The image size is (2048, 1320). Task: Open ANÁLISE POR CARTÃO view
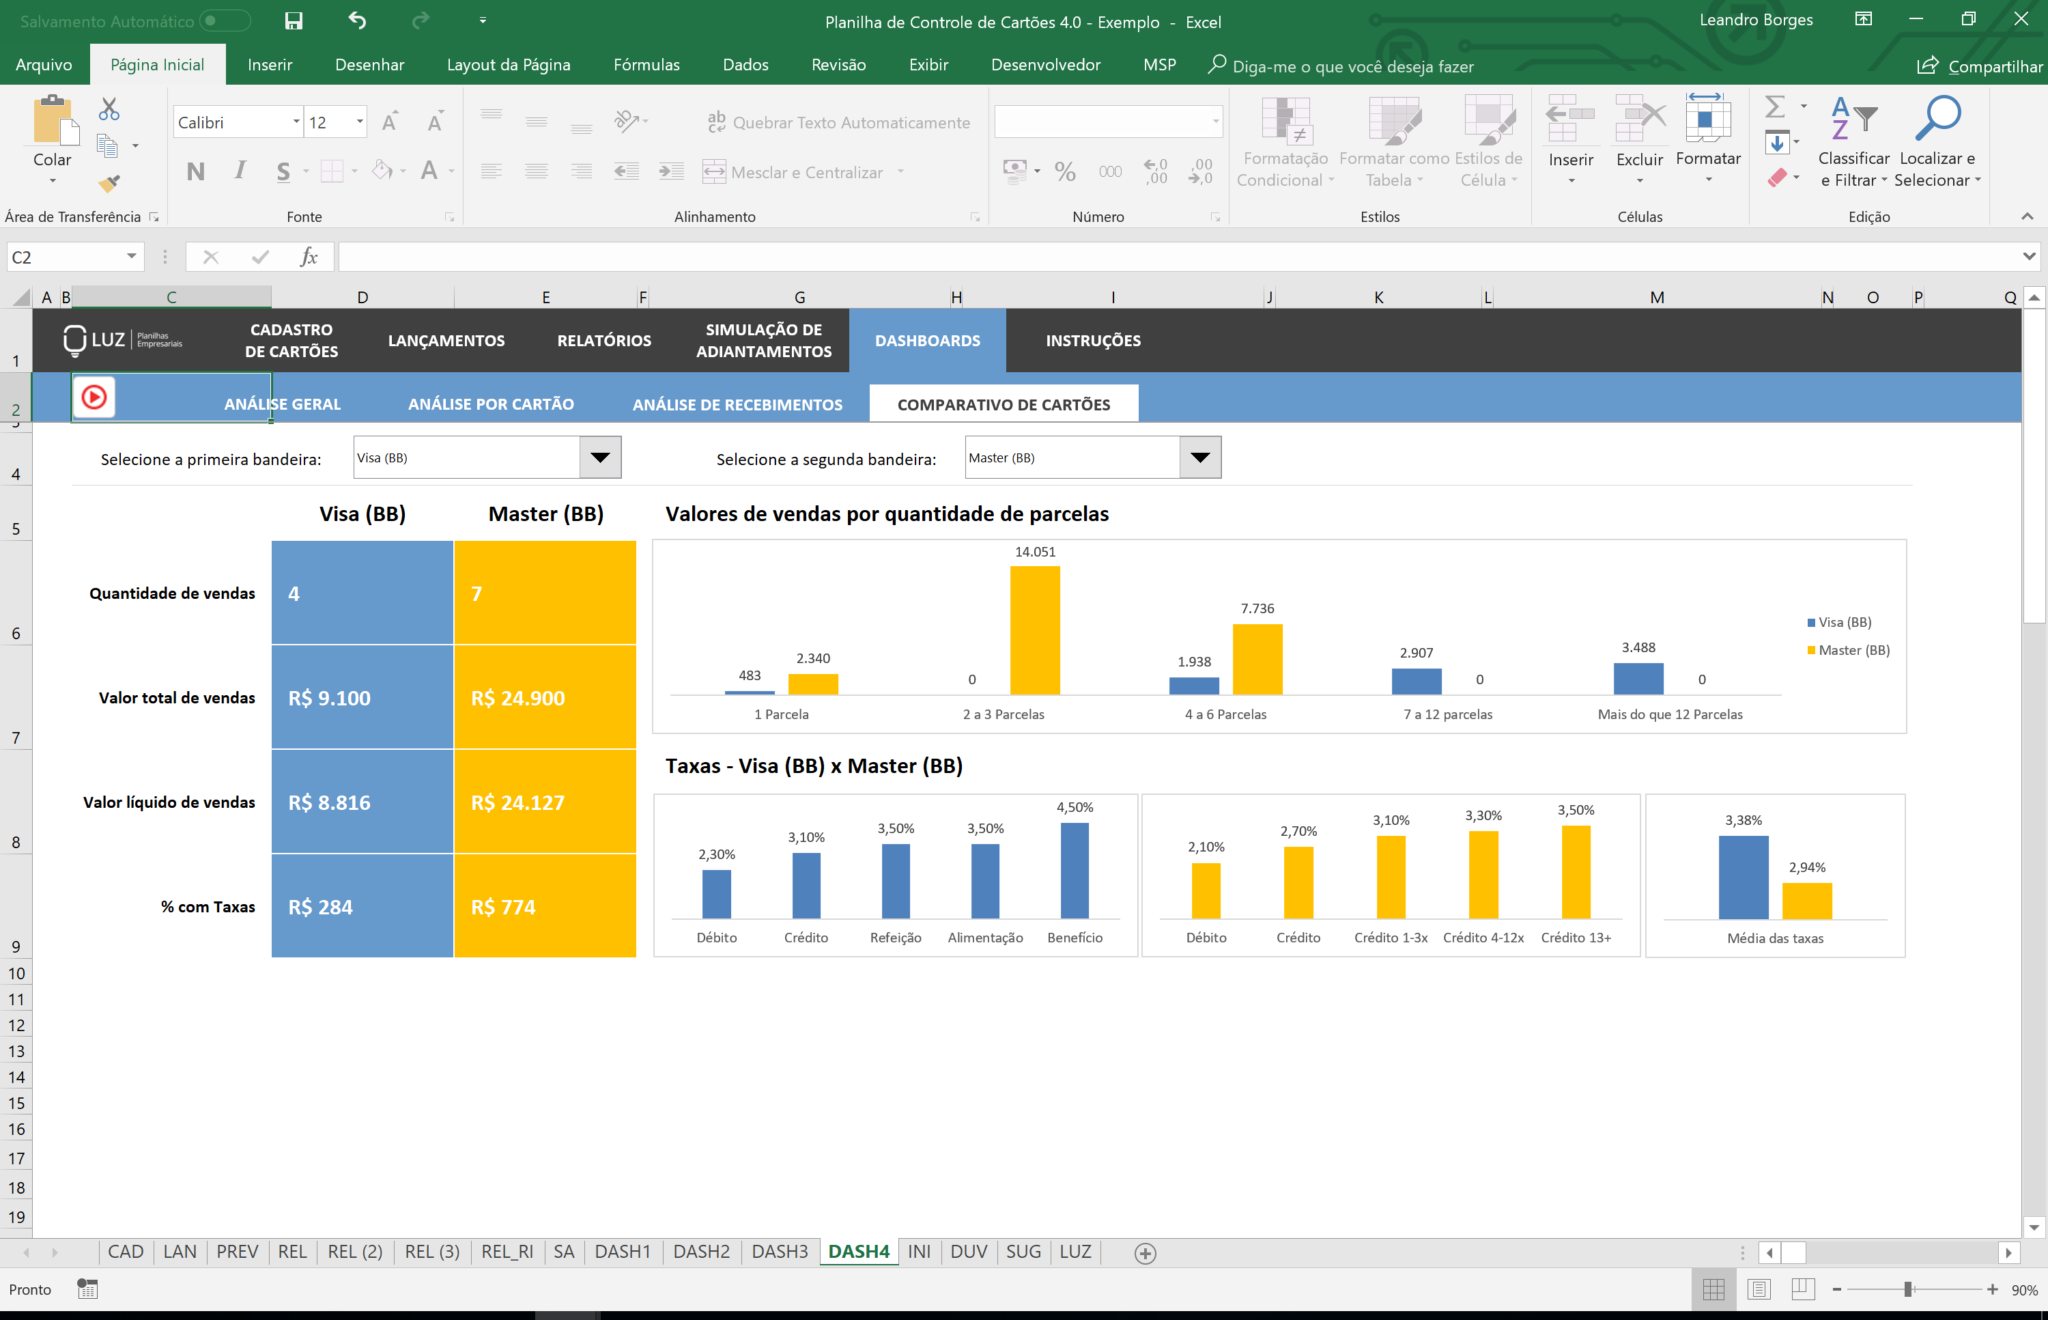[x=490, y=403]
